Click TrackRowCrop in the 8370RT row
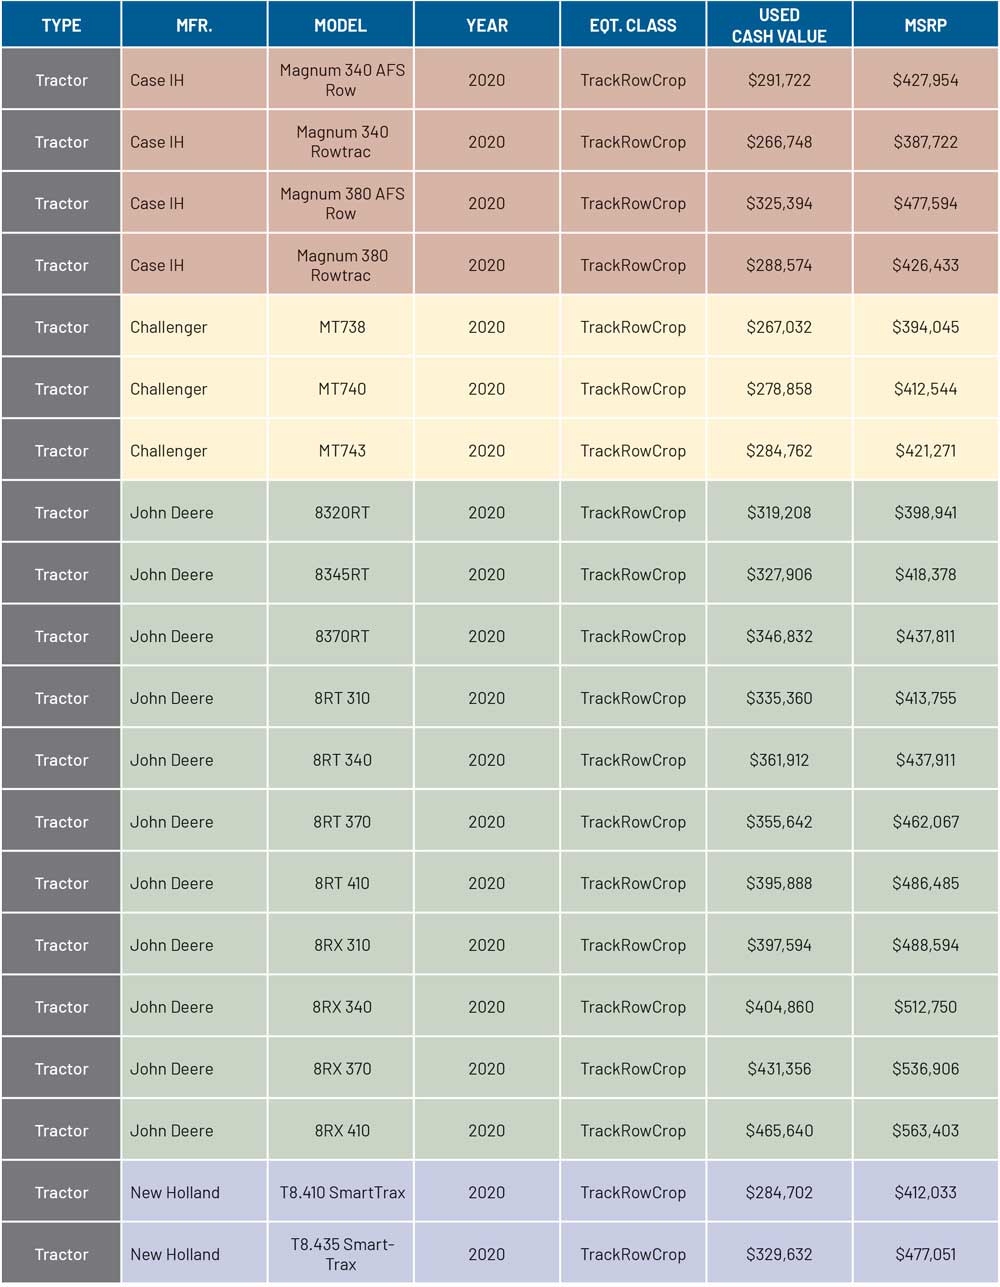This screenshot has height=1287, width=1000. point(633,636)
